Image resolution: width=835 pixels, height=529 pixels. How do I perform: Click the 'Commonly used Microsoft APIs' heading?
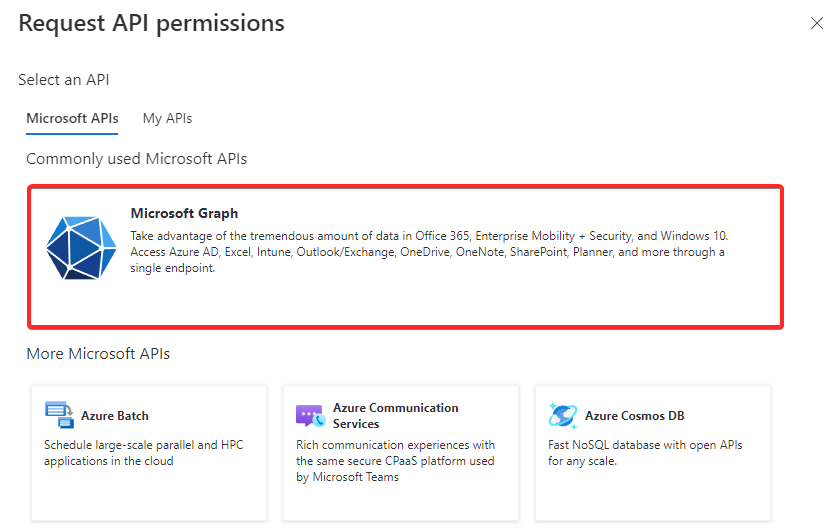(137, 159)
